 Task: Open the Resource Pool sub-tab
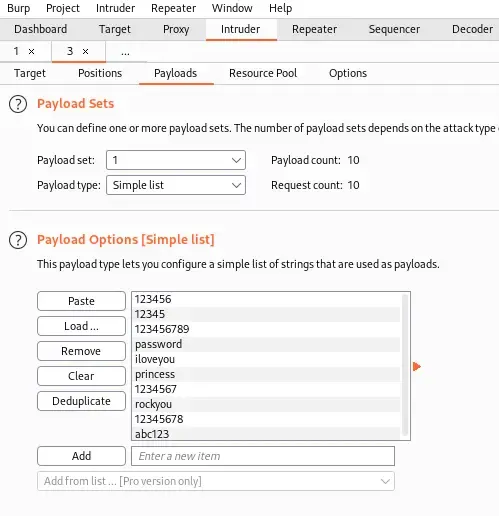(263, 73)
